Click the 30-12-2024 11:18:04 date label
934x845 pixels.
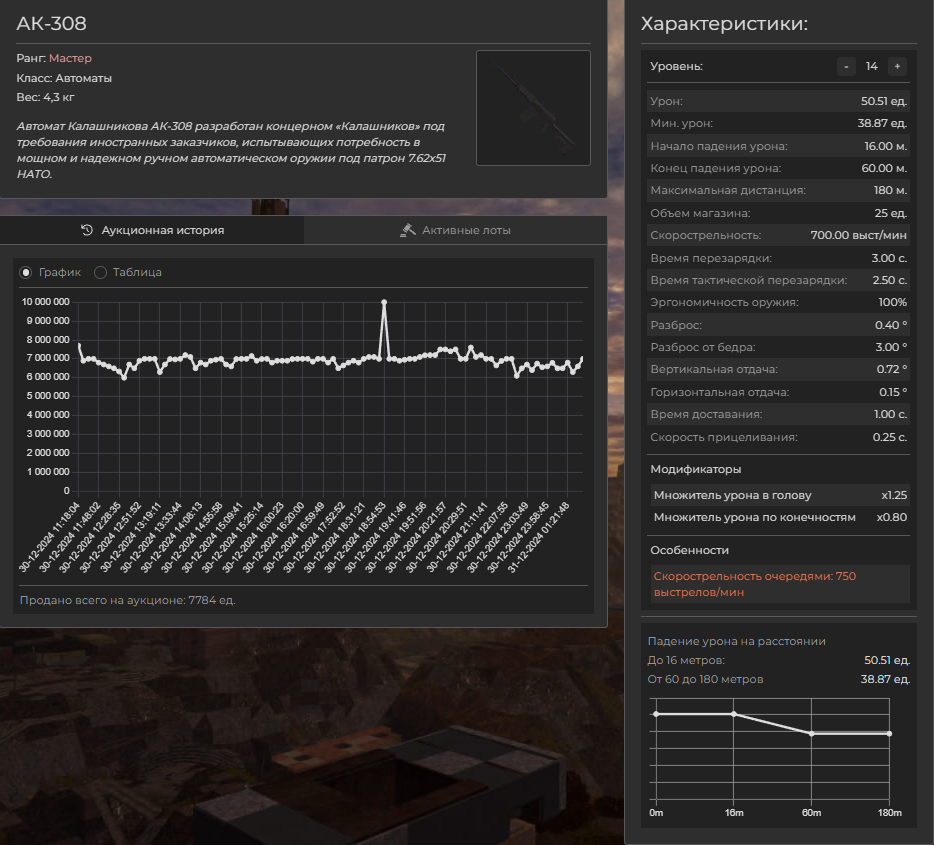point(49,537)
